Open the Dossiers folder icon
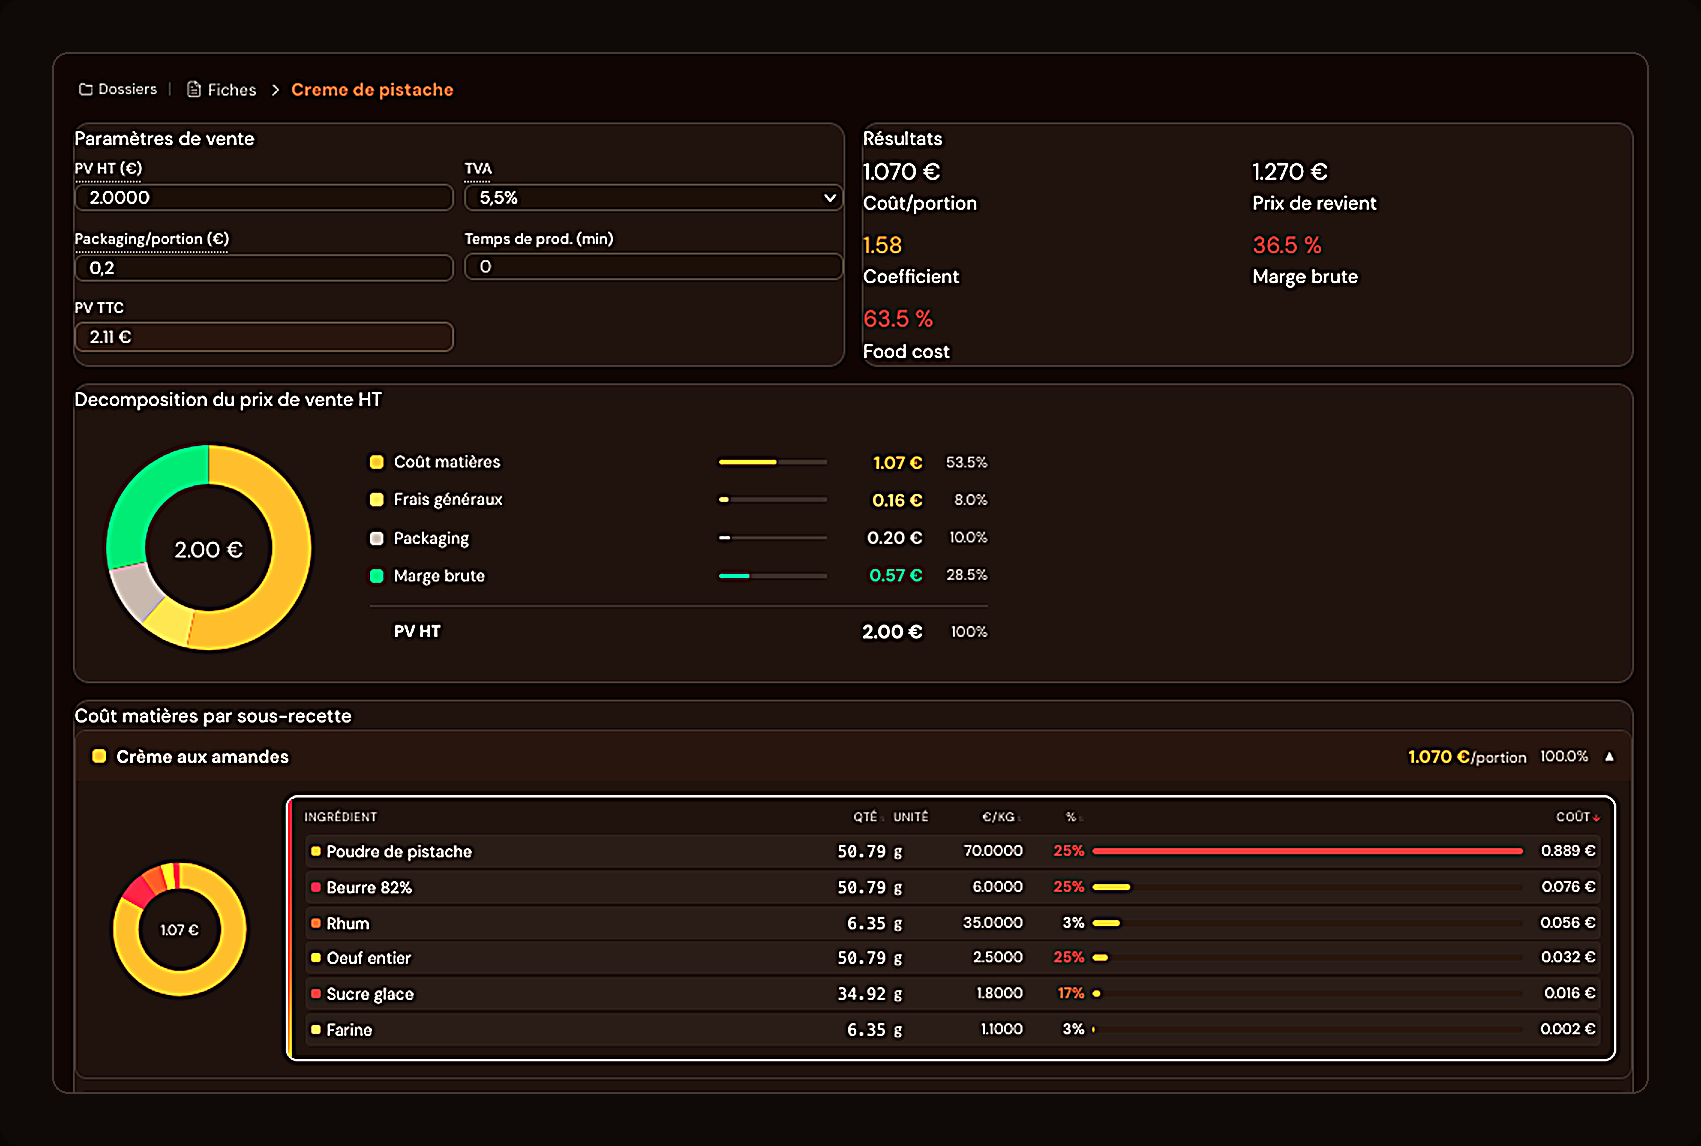 coord(86,90)
